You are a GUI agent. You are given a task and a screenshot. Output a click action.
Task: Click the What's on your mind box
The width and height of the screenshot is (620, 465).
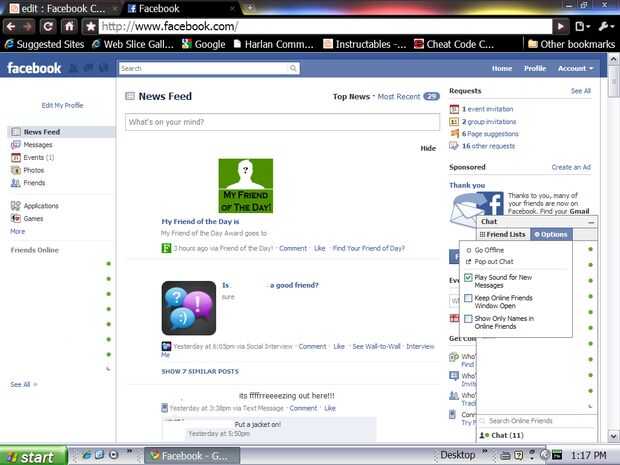pyautogui.click(x=282, y=122)
